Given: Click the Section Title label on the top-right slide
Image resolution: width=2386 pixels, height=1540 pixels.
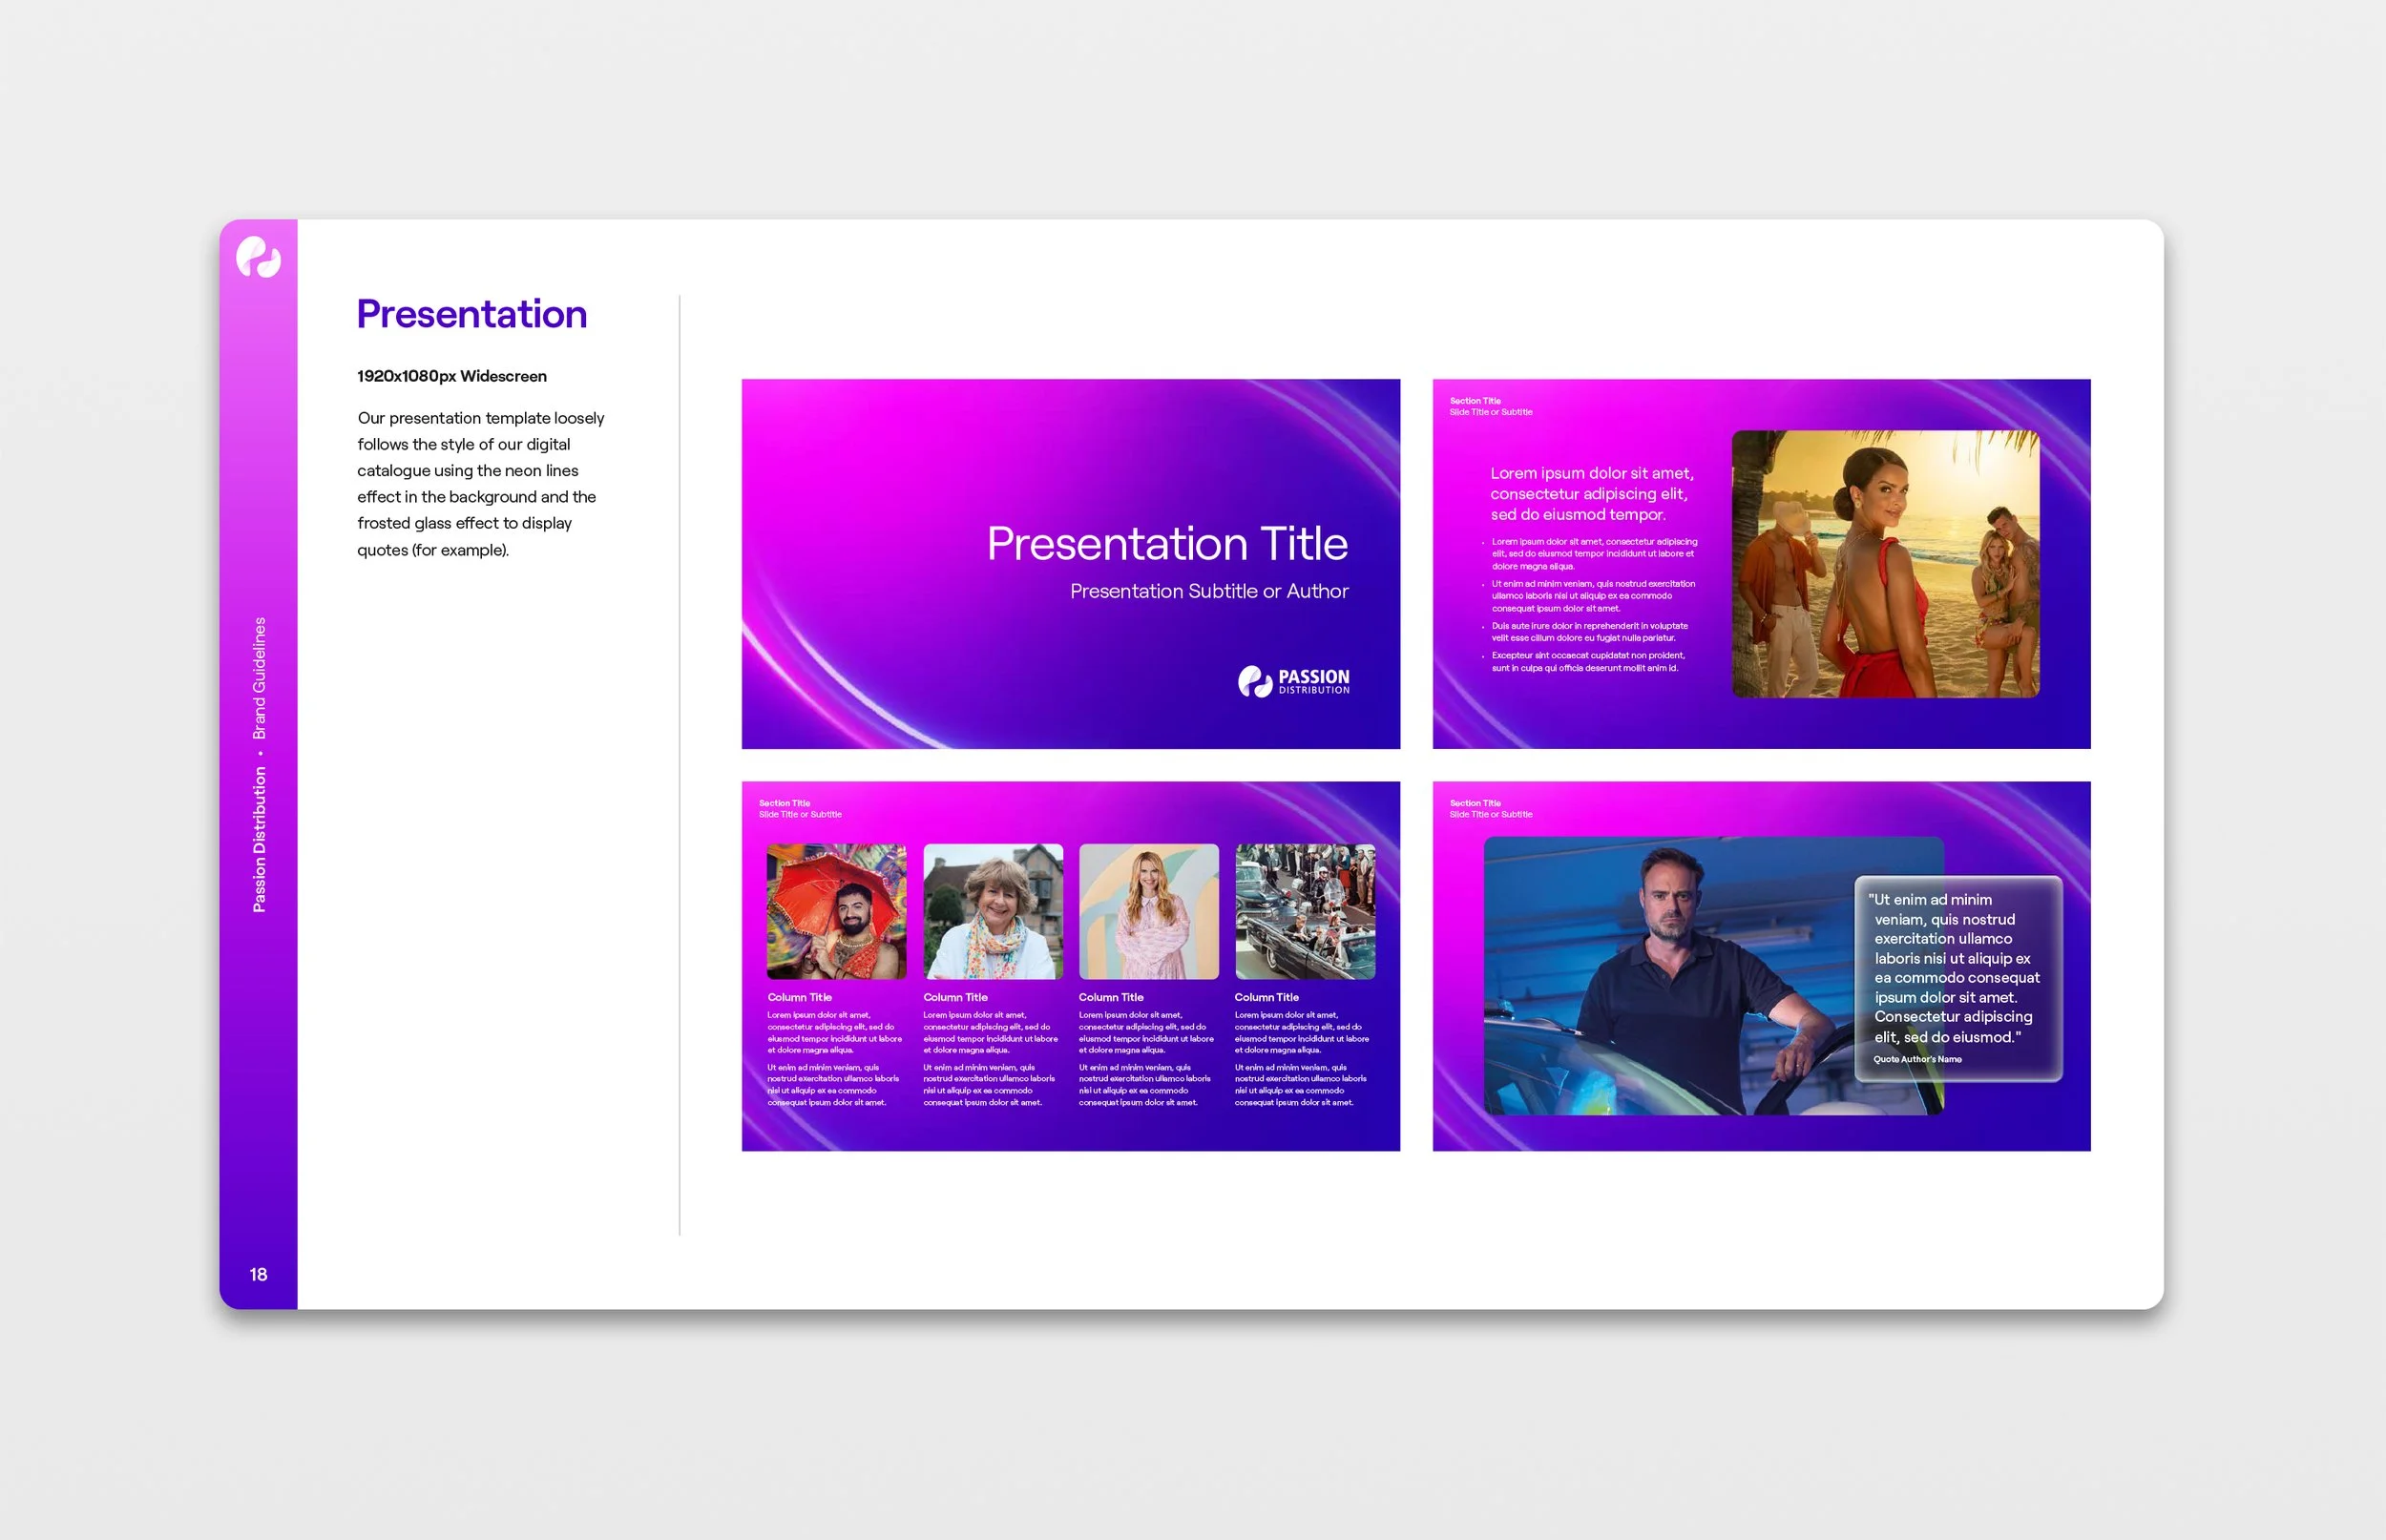Looking at the screenshot, I should click(1475, 400).
